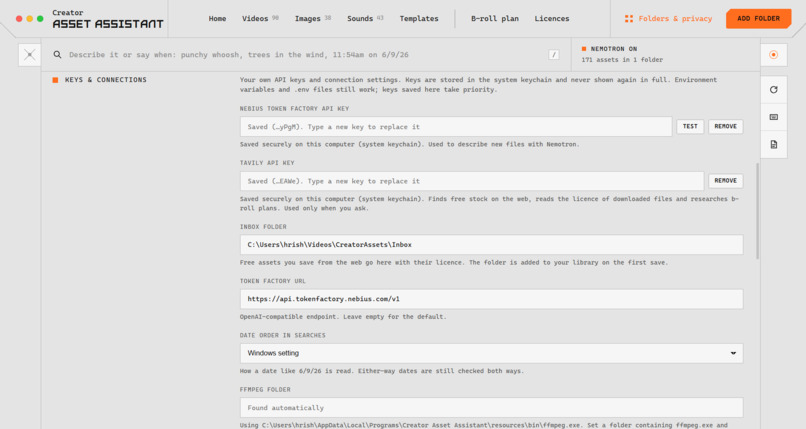
Task: Click the Token Factory URL field
Action: coord(491,299)
